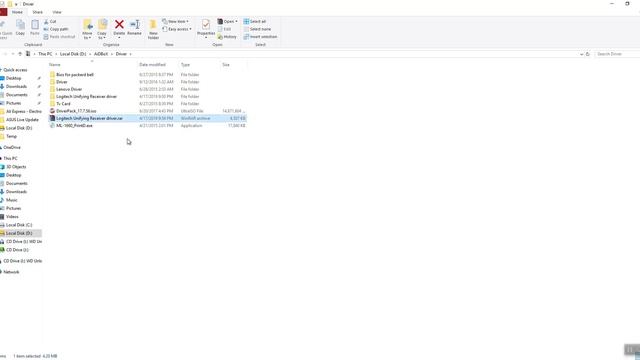Open Videos under This PC
Image resolution: width=640 pixels, height=360 pixels.
point(12,217)
